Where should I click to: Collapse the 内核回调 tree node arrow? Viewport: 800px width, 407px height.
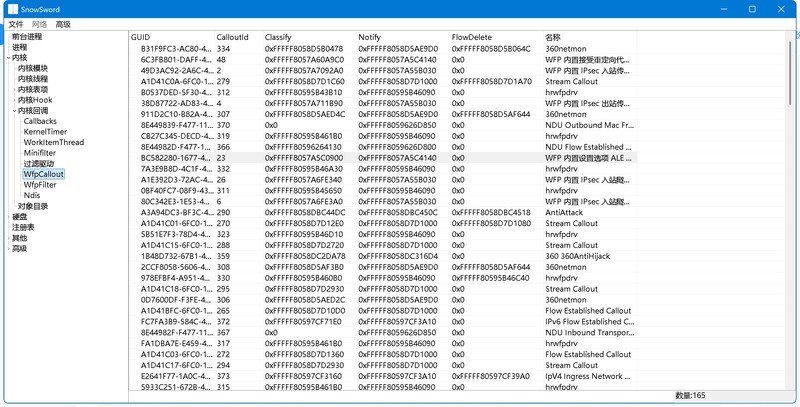(14, 111)
